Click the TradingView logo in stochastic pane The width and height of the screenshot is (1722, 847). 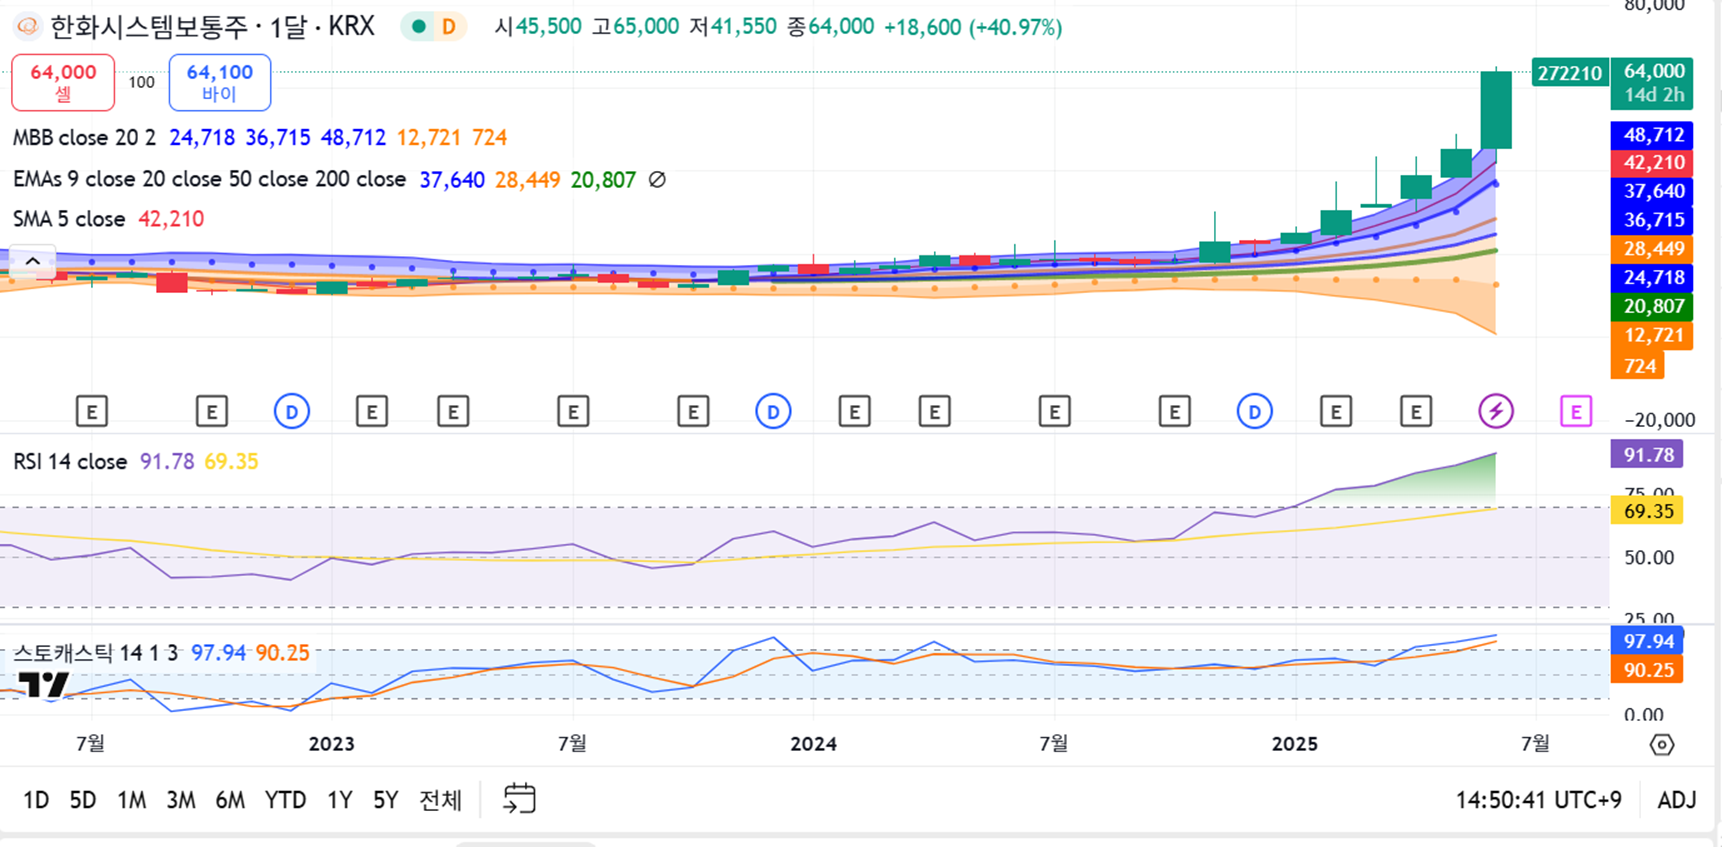tap(44, 685)
